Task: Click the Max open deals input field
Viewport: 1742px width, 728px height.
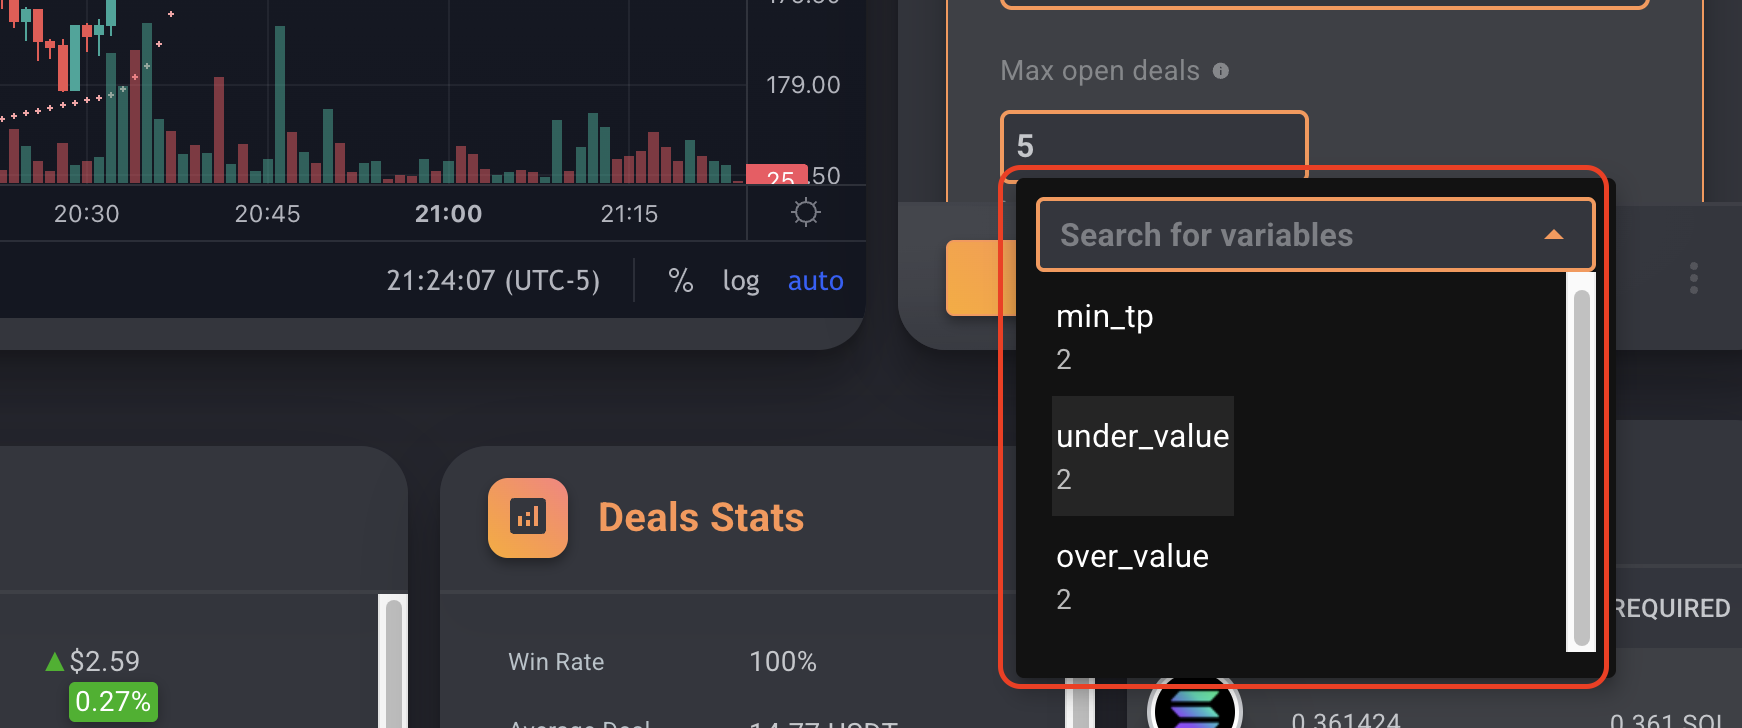Action: pyautogui.click(x=1154, y=145)
